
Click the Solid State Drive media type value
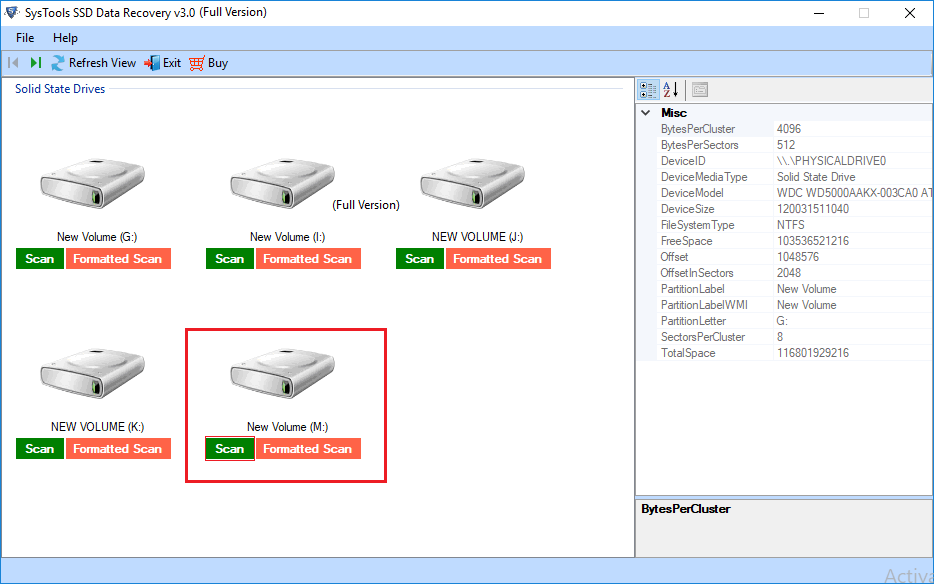pyautogui.click(x=815, y=177)
